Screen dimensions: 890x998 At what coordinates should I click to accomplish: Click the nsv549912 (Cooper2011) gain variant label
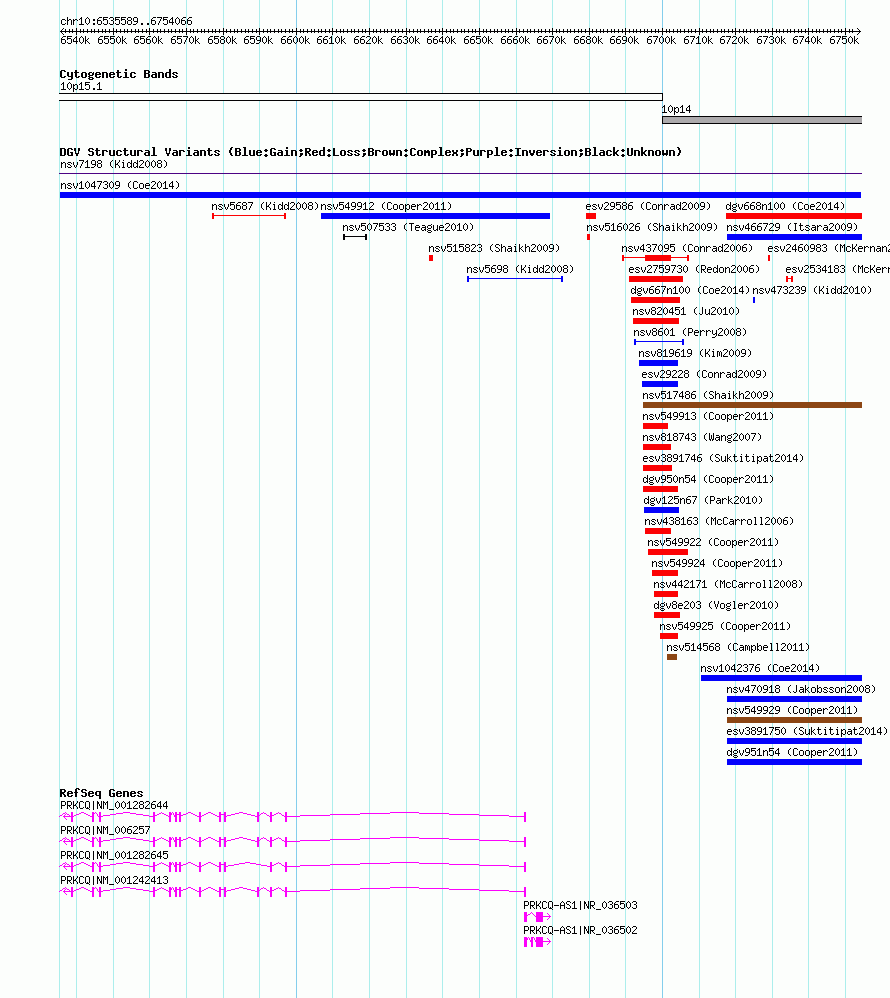[386, 206]
